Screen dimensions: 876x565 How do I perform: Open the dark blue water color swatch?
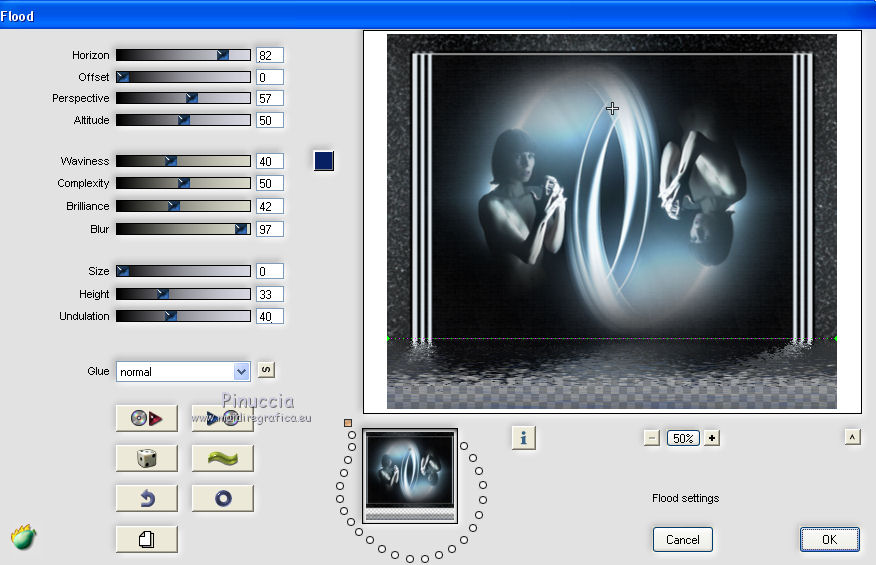[324, 161]
